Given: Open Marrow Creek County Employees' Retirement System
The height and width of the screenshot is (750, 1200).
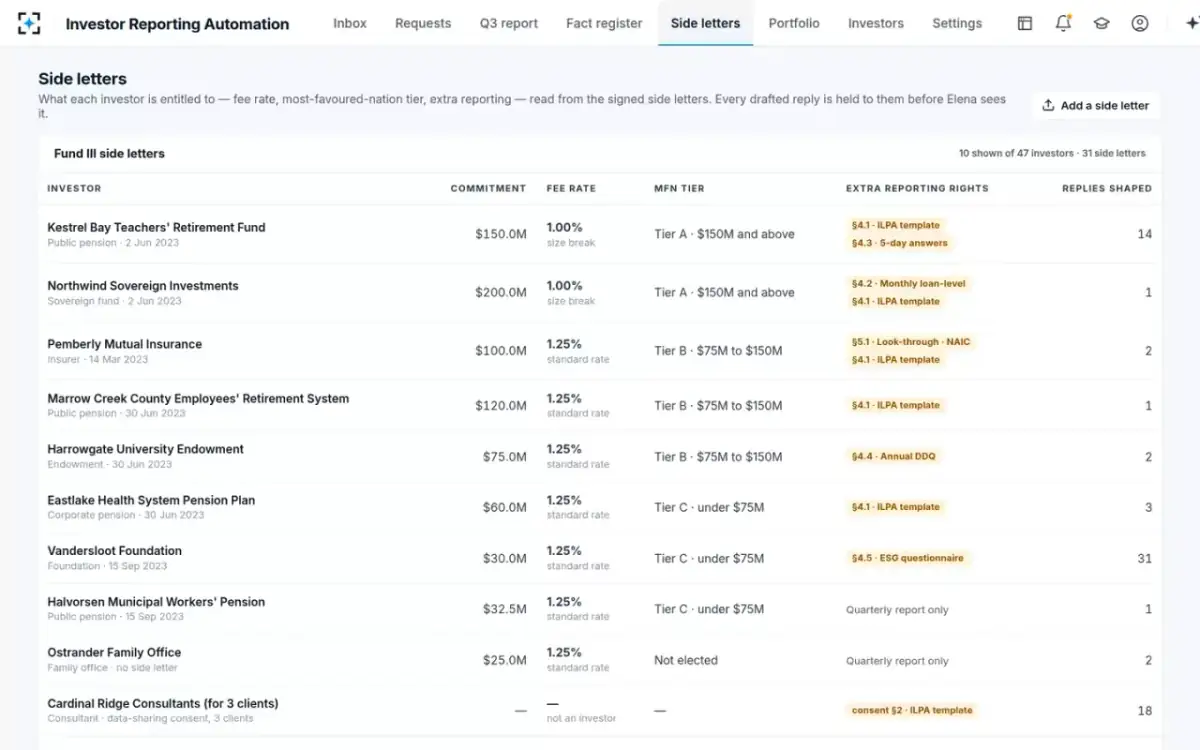Looking at the screenshot, I should pos(600,405).
